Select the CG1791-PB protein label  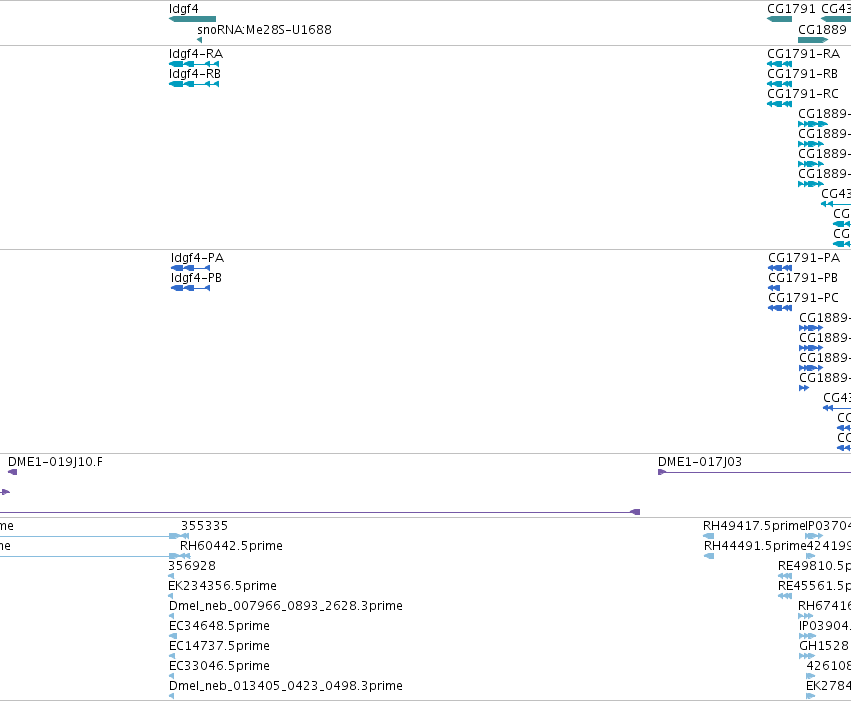click(803, 278)
